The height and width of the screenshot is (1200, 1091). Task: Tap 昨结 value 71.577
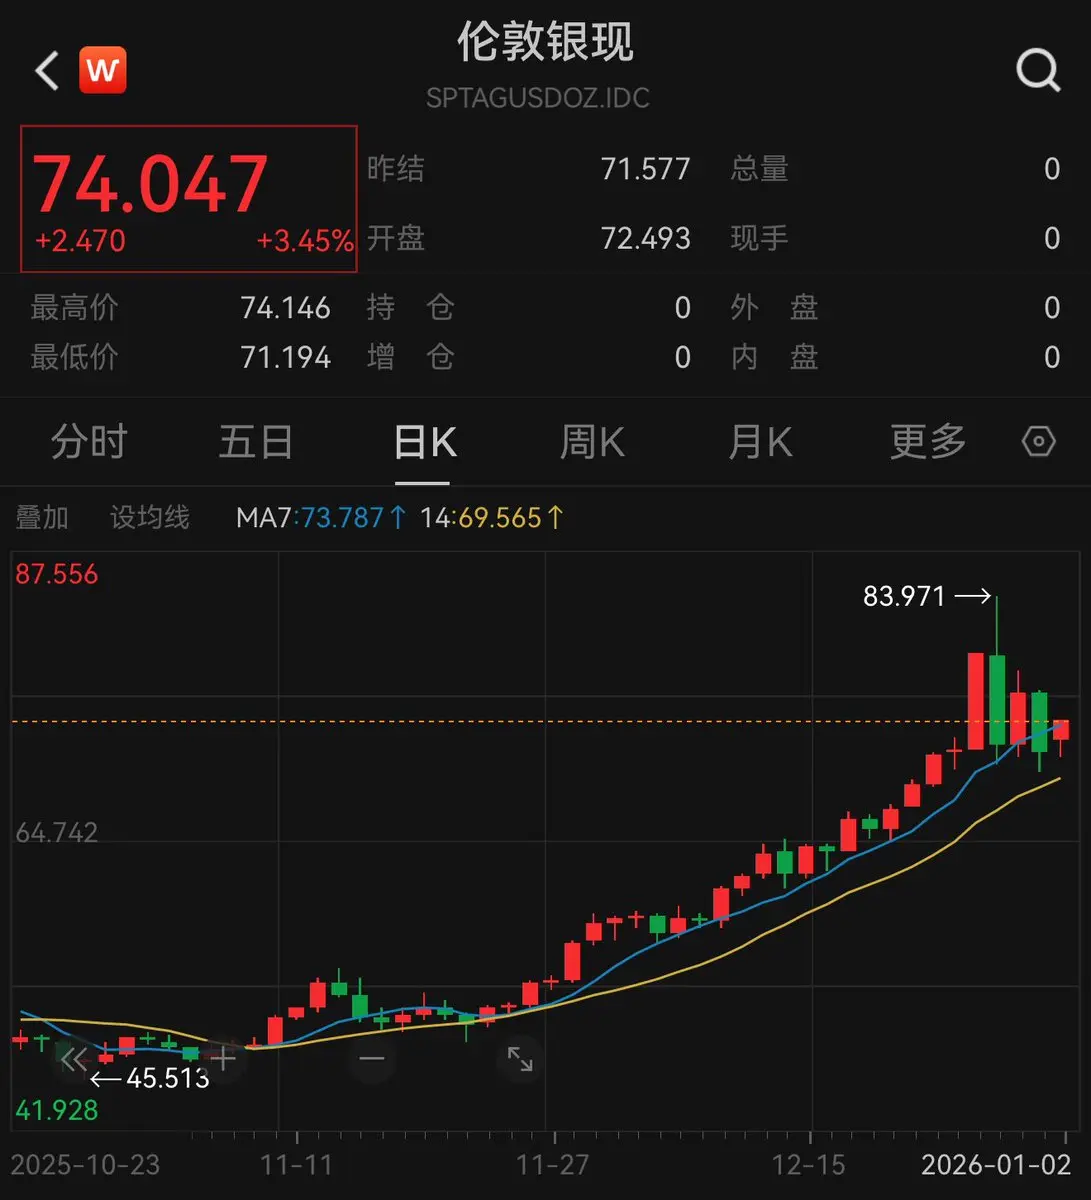click(645, 169)
